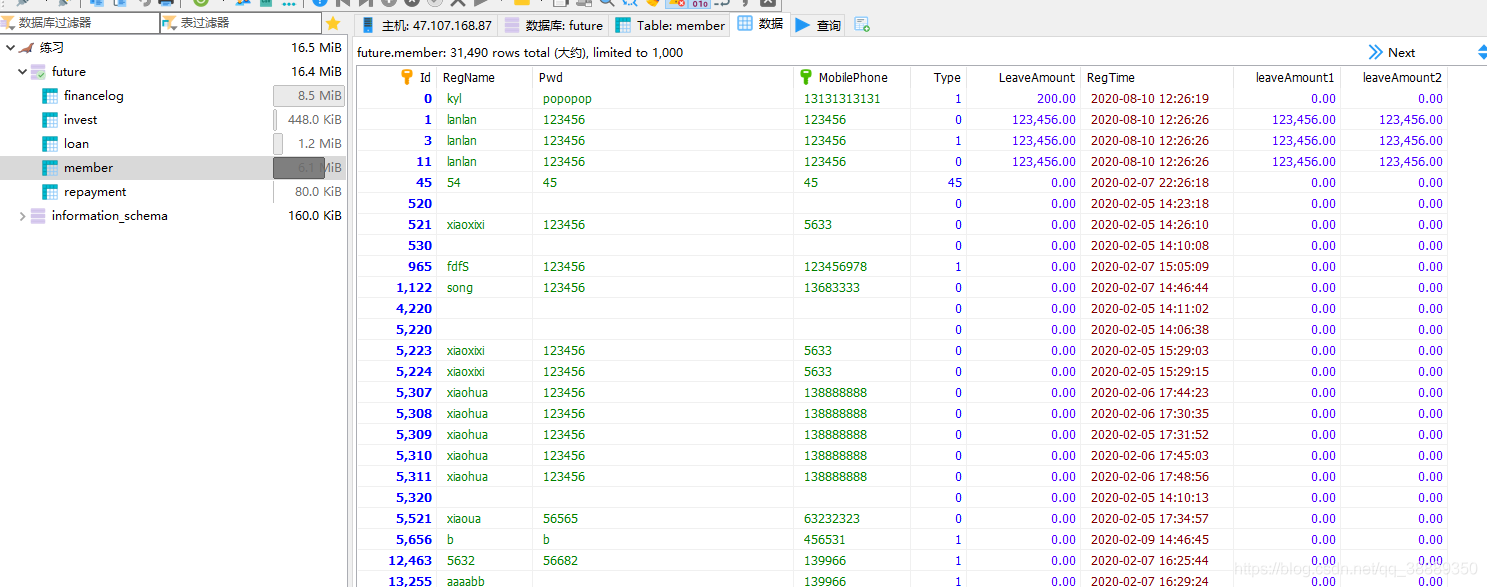1487x587 pixels.
Task: Select the future database in tree
Action: pyautogui.click(x=69, y=72)
